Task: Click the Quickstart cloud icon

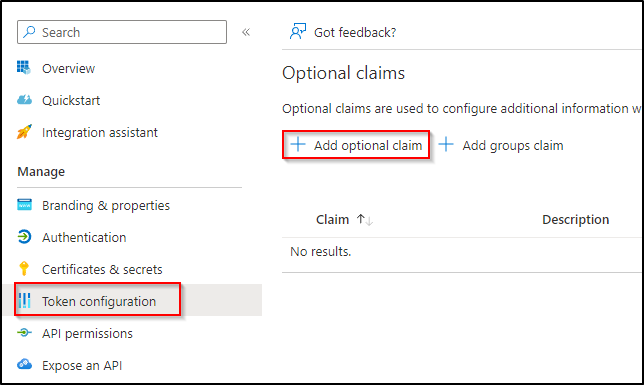Action: tap(24, 100)
